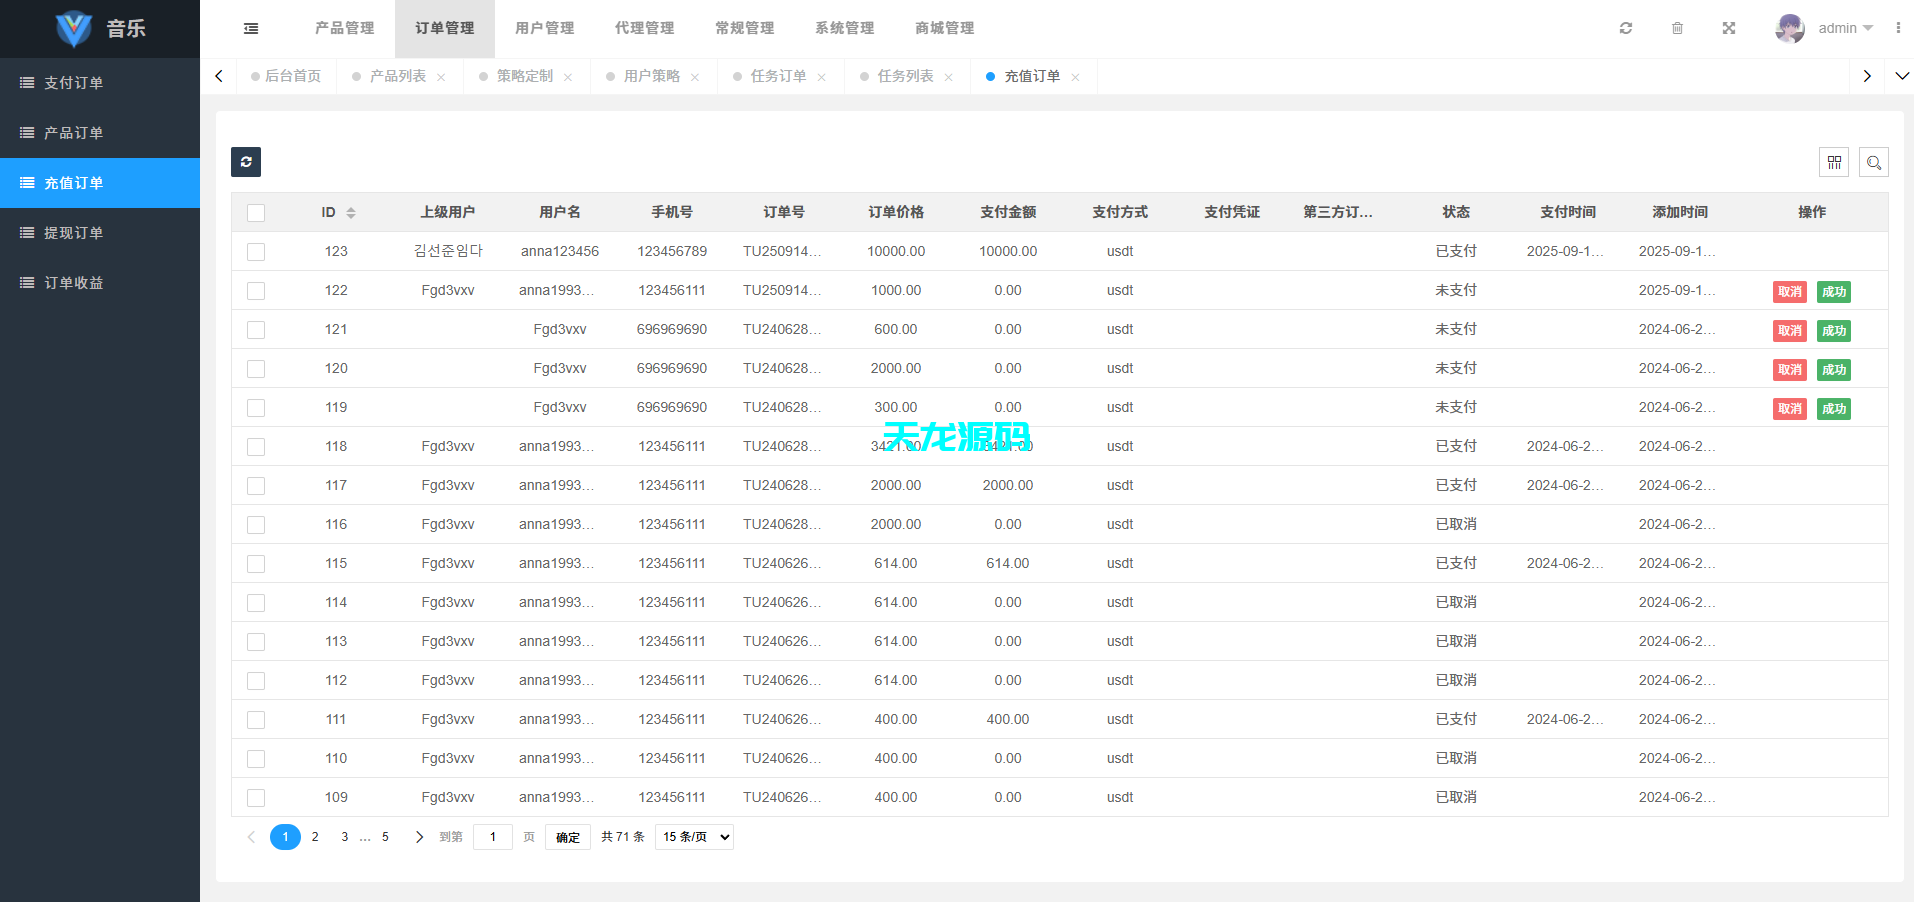Click 取消 on order ID 122
This screenshot has height=902, width=1914.
tap(1789, 292)
